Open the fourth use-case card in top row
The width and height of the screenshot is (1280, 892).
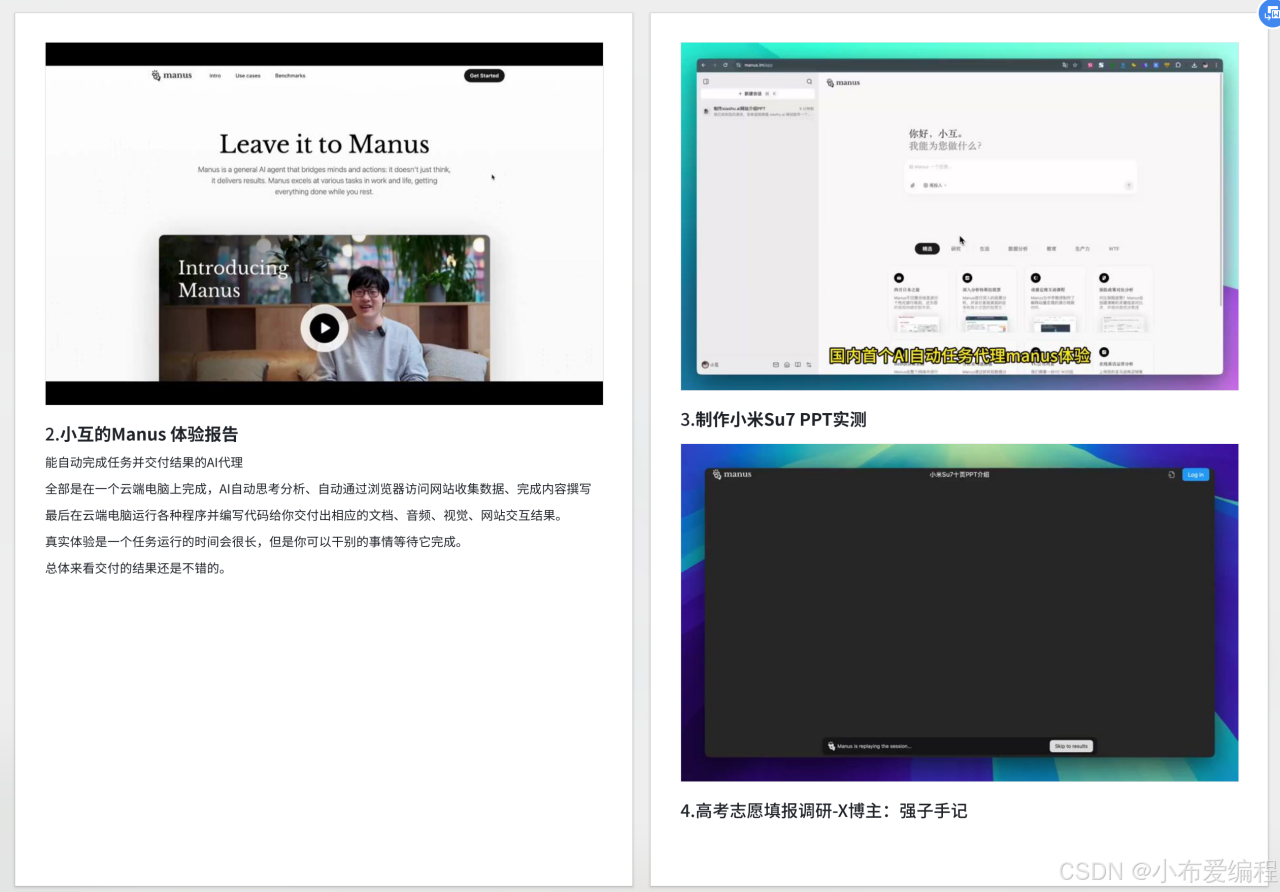[1123, 301]
